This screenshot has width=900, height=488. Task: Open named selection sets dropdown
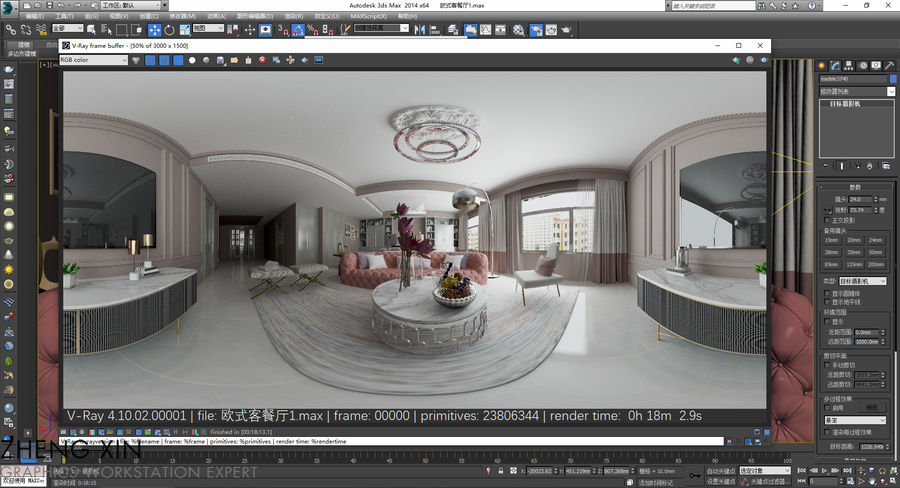[382, 28]
